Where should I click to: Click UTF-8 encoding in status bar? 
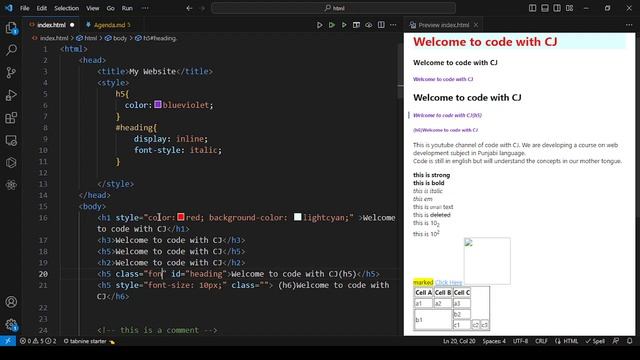pos(520,341)
